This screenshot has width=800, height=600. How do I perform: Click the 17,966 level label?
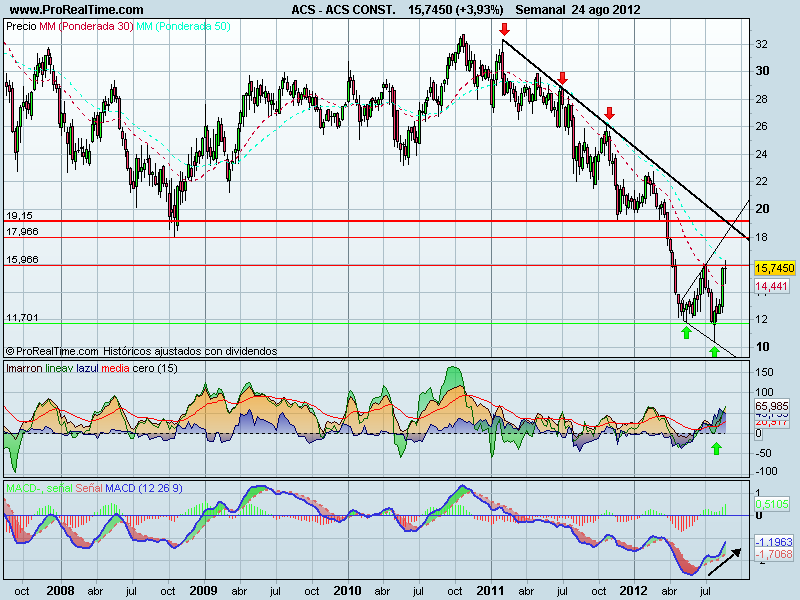coord(22,232)
